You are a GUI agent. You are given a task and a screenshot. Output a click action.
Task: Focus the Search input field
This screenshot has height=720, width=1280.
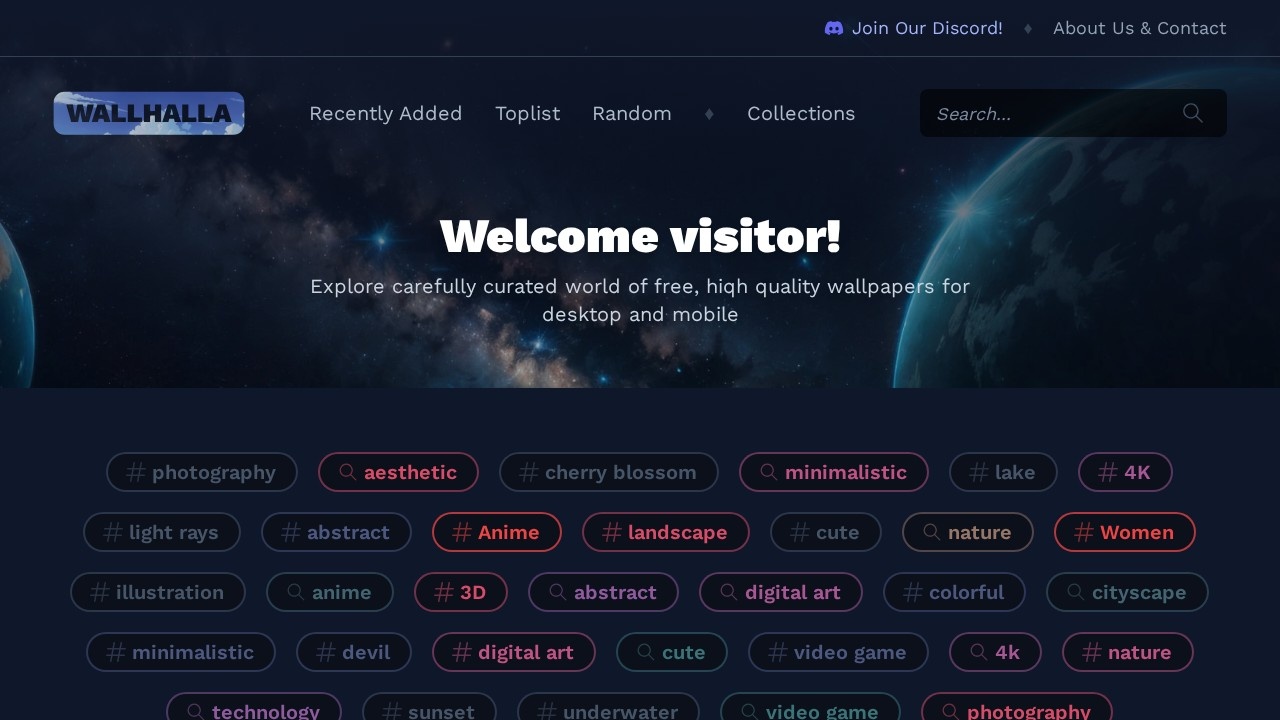(x=1050, y=113)
